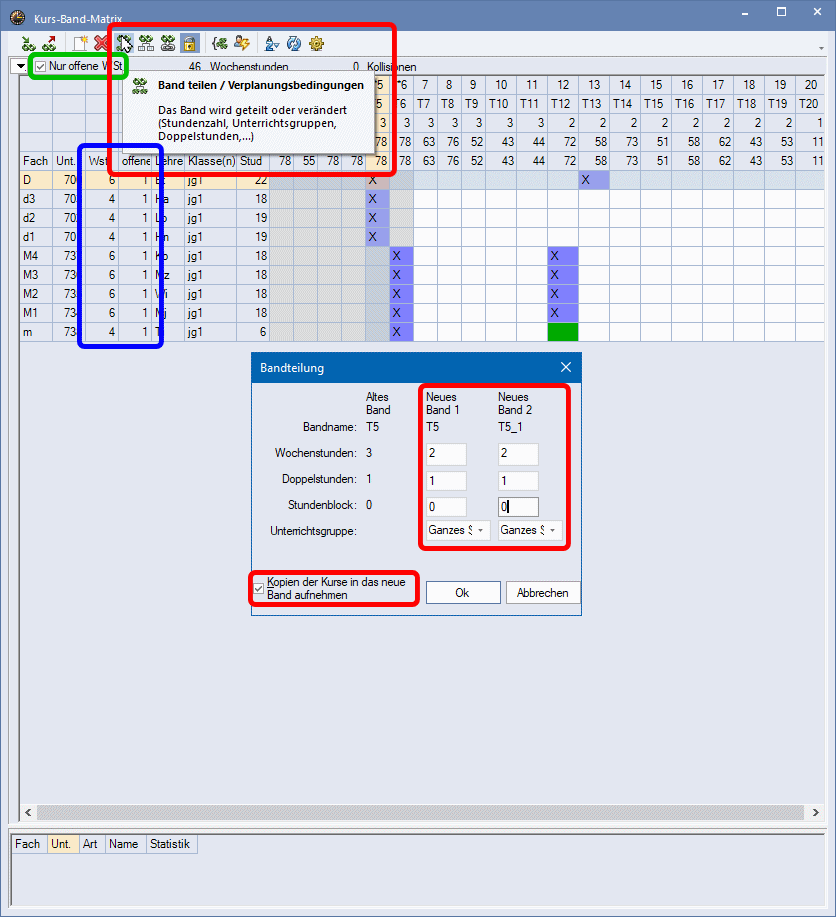Click the green cell in row m

(563, 331)
